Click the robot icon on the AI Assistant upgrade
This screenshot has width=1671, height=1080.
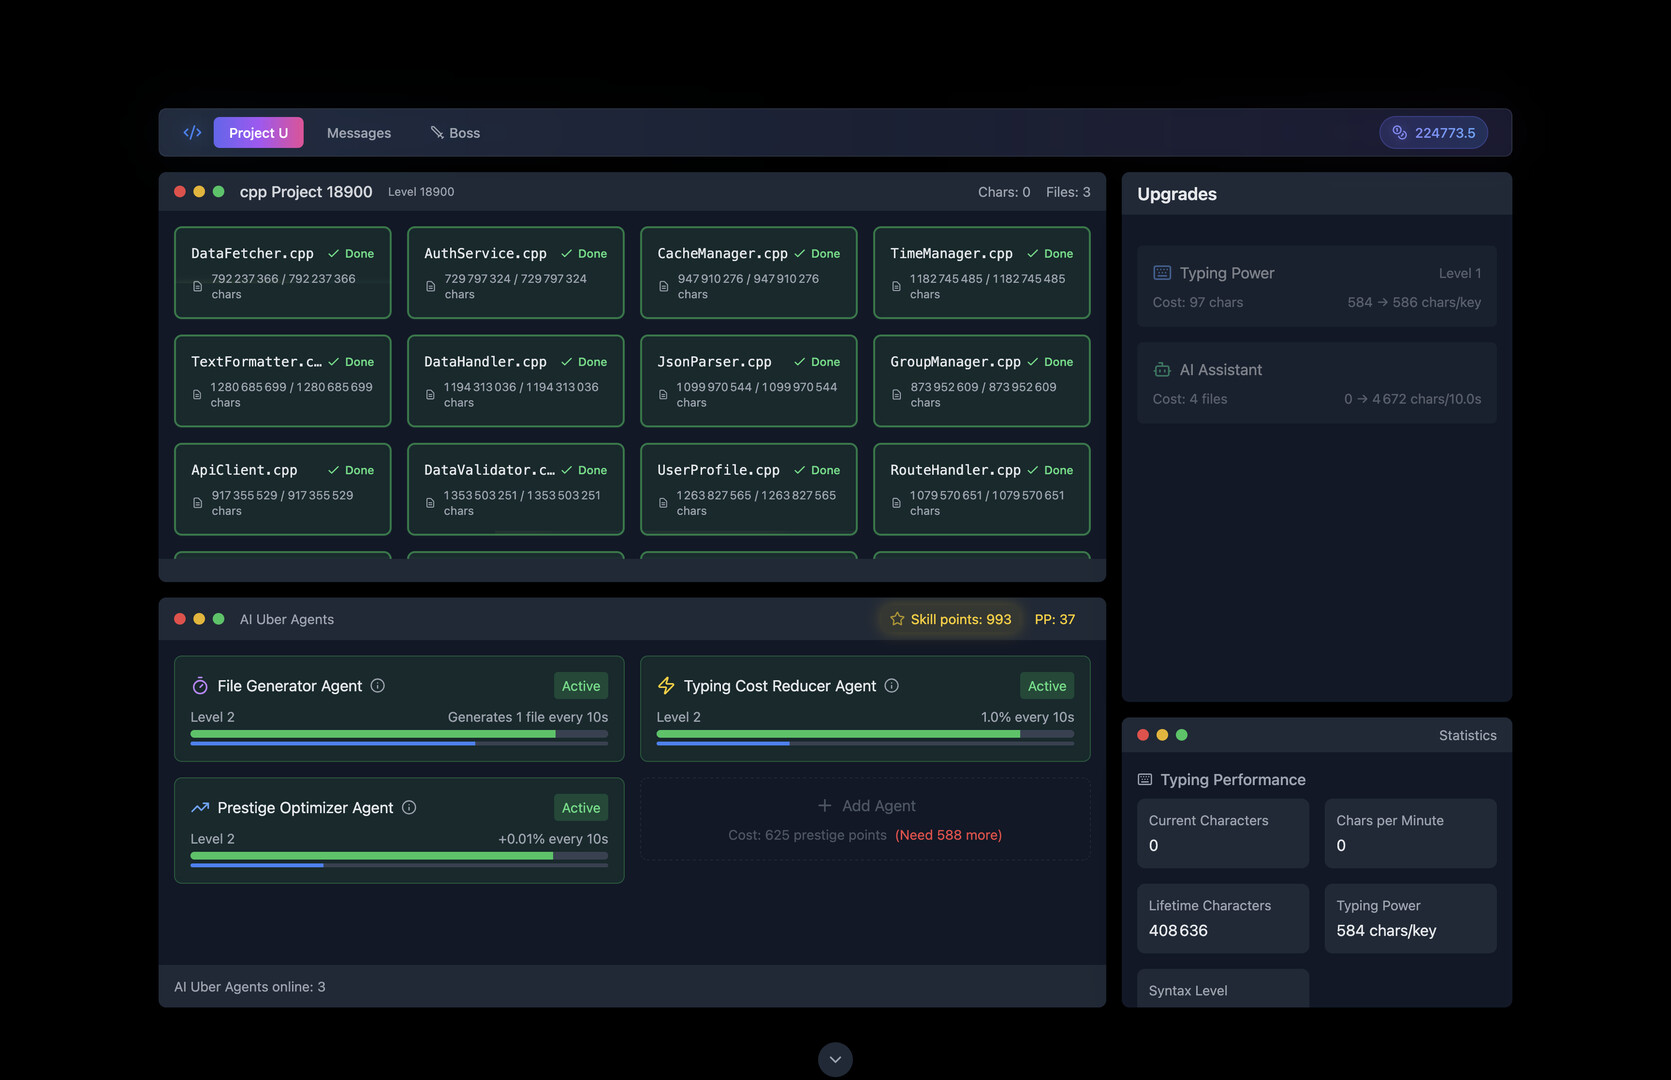pos(1162,369)
